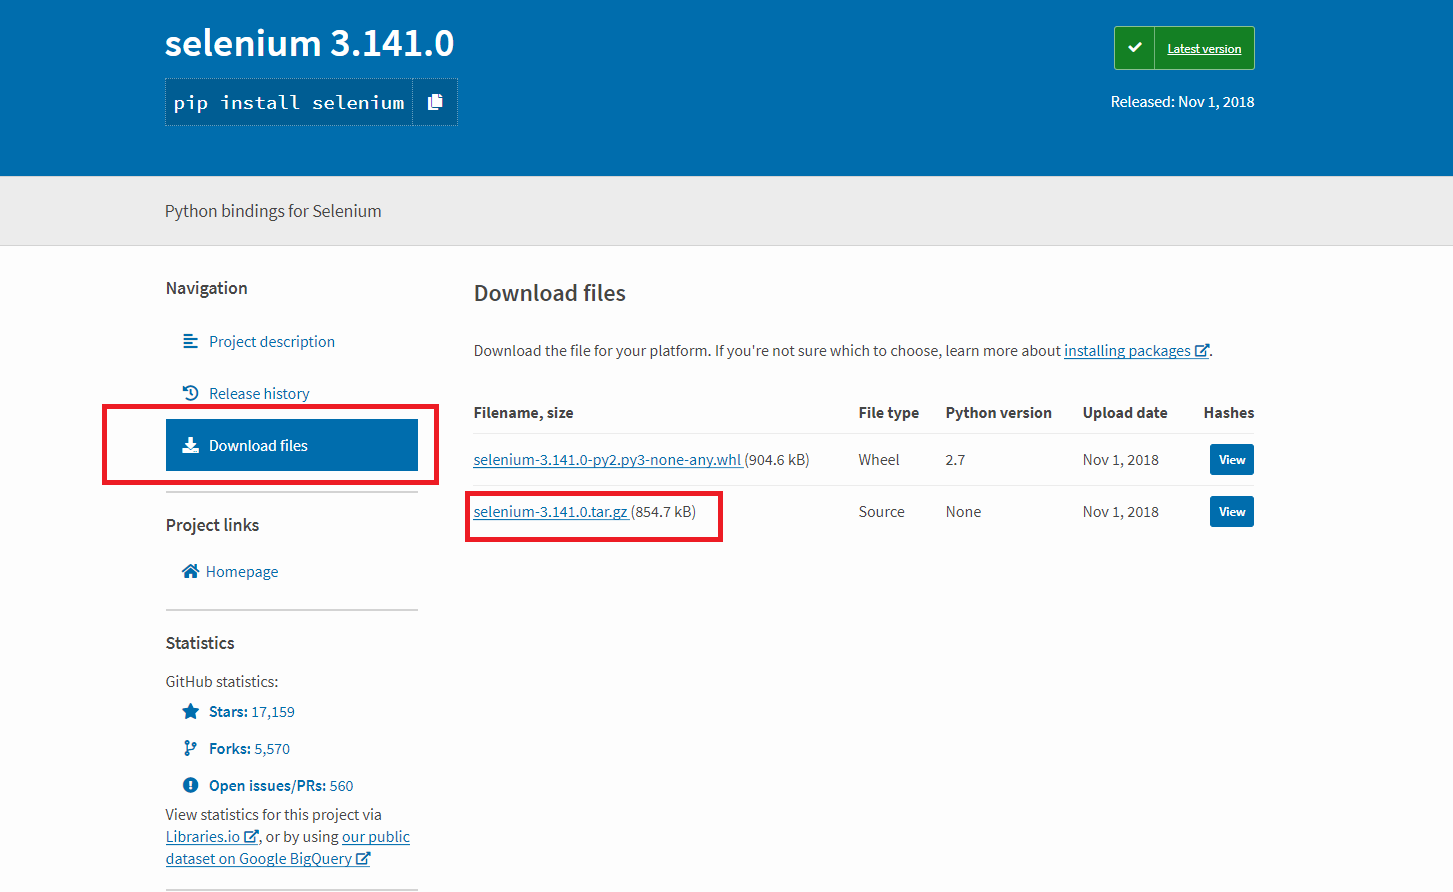1453x892 pixels.
Task: Click the Wheel file type cell
Action: [x=879, y=459]
